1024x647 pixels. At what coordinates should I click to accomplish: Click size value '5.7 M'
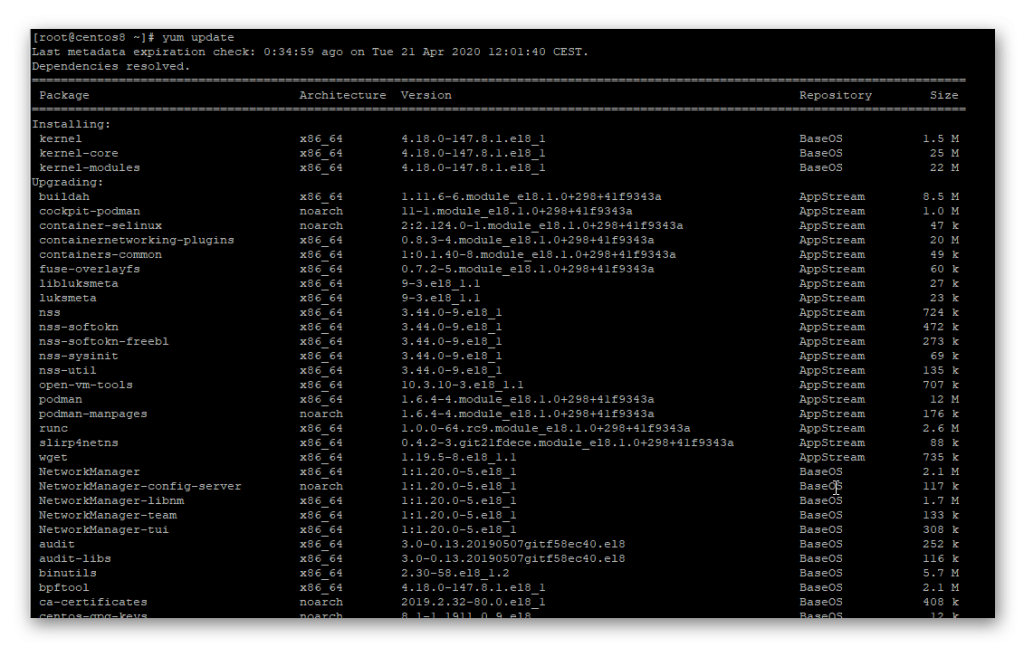pos(940,573)
